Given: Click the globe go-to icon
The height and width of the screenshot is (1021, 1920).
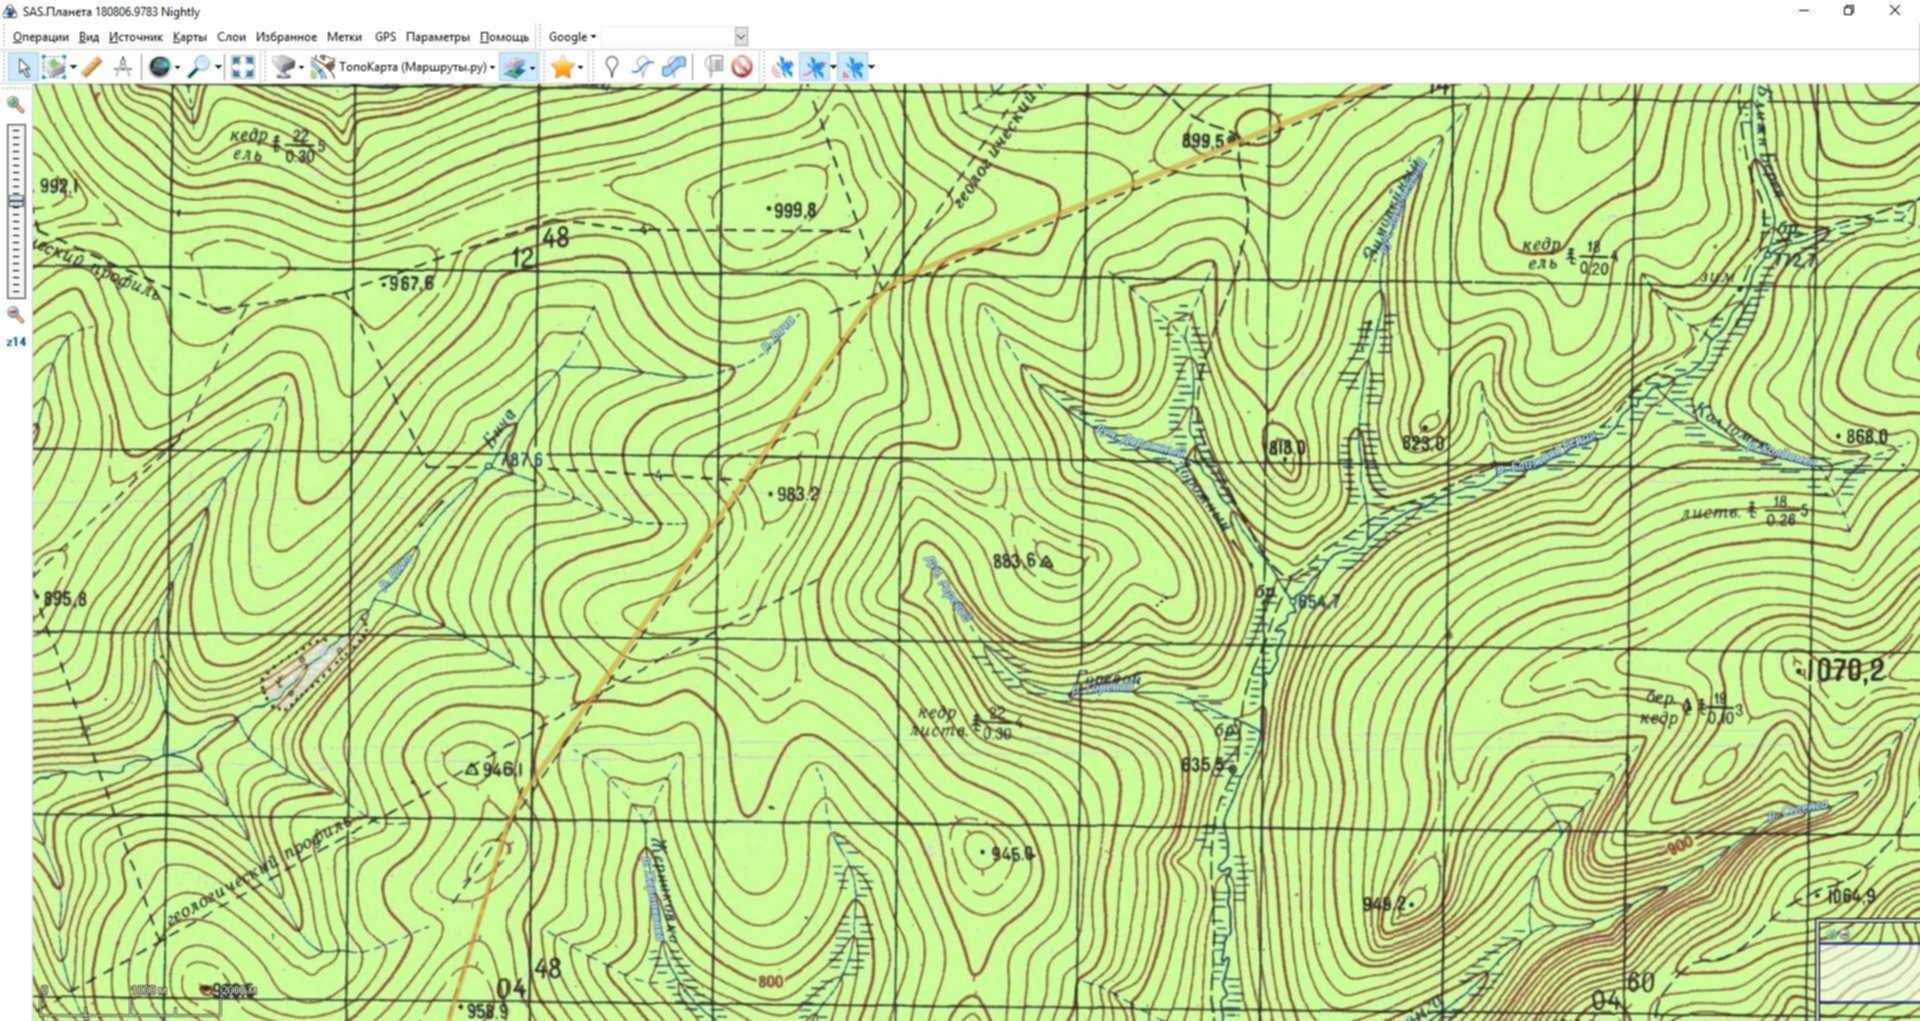Looking at the screenshot, I should (x=159, y=67).
